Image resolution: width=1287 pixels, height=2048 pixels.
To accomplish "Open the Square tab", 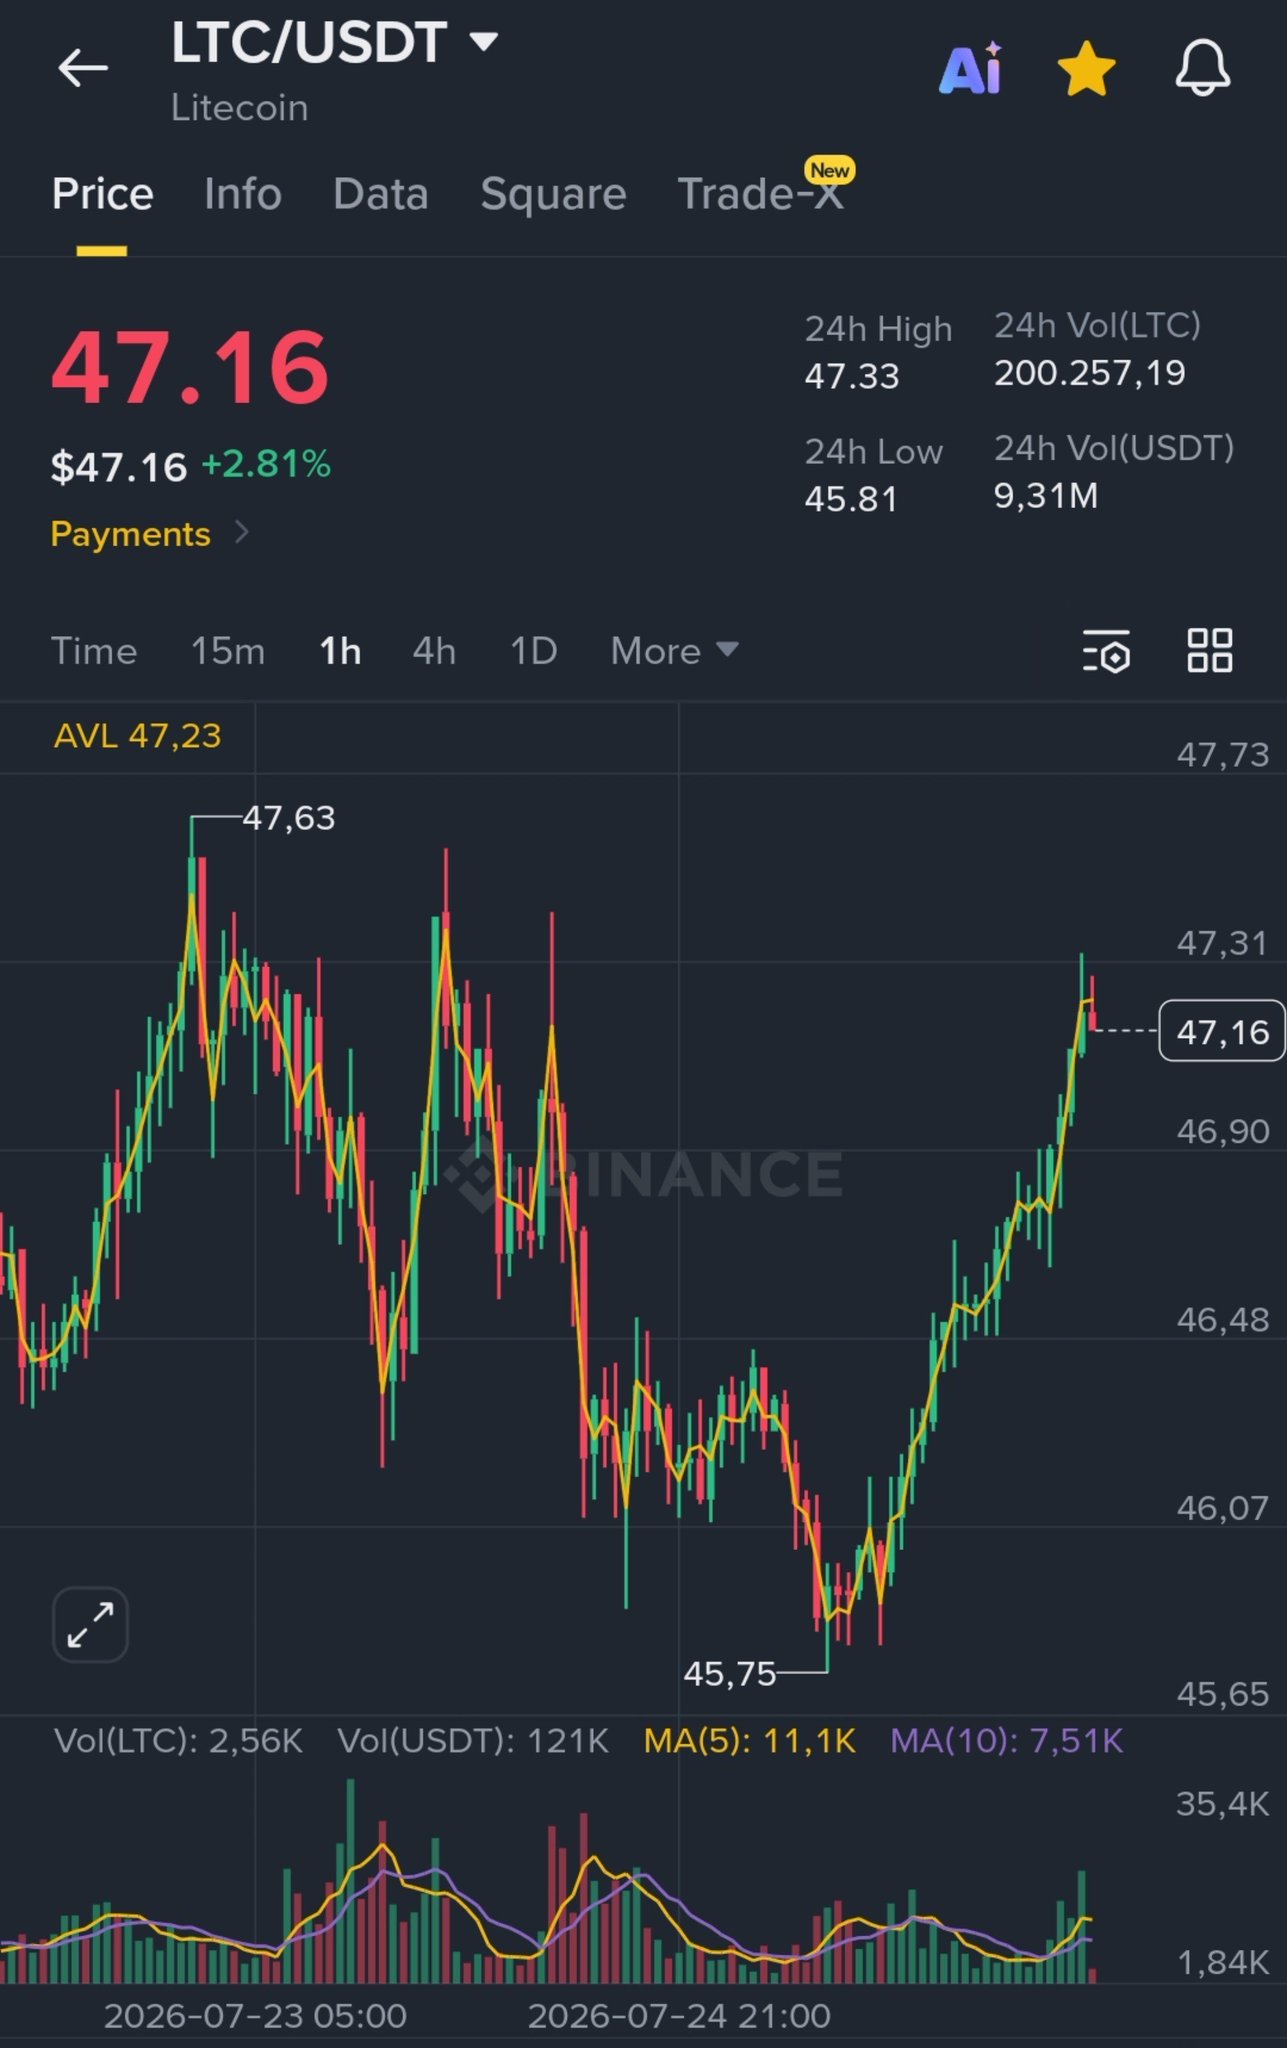I will coord(553,194).
